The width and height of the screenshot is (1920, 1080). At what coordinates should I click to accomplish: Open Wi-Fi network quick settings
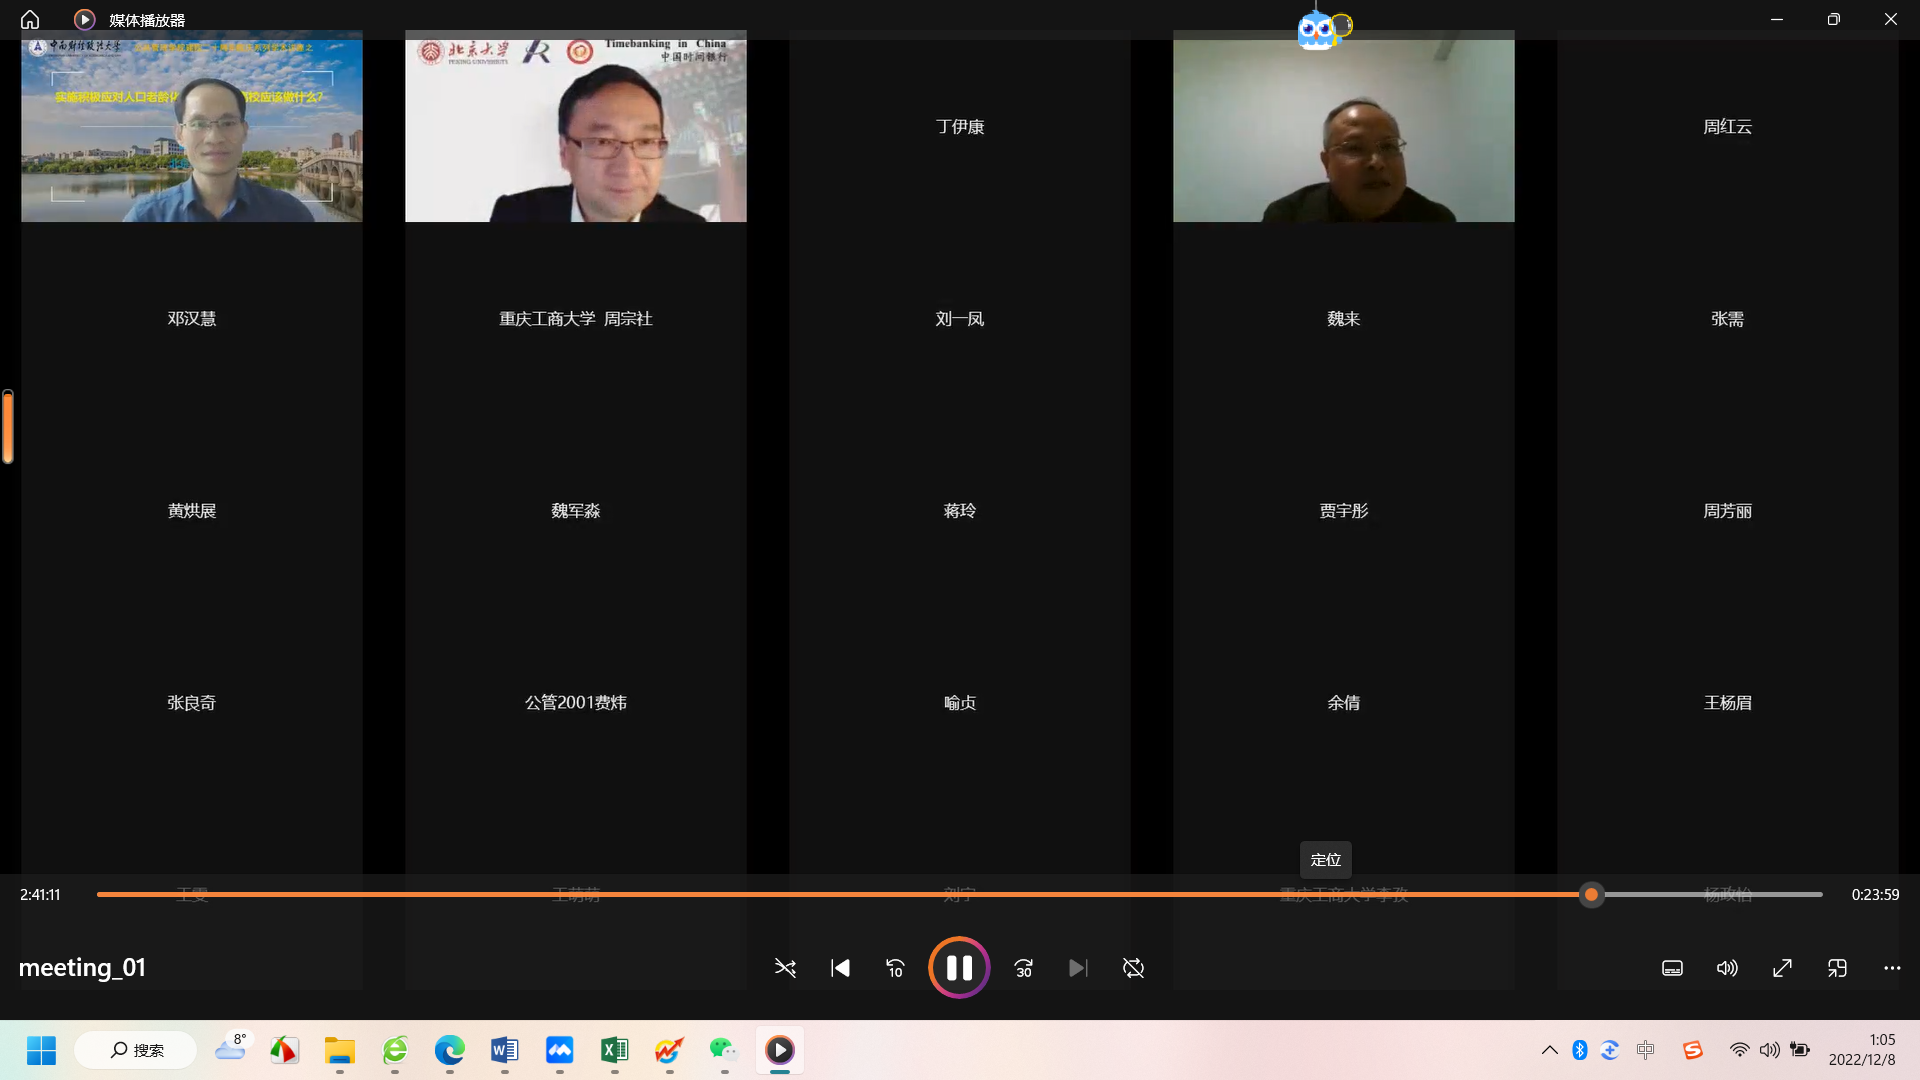[1739, 1050]
